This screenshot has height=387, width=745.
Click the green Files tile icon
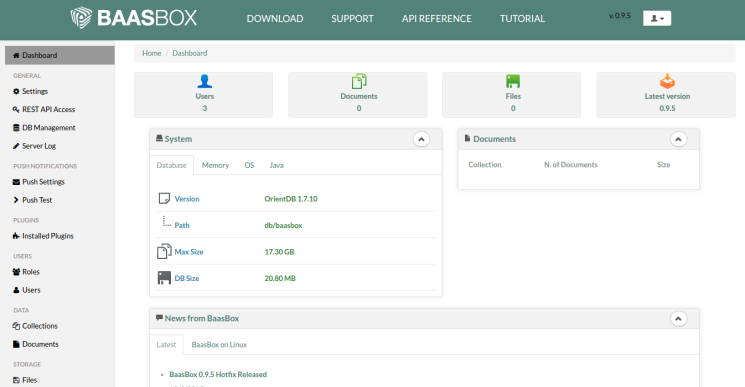click(513, 81)
